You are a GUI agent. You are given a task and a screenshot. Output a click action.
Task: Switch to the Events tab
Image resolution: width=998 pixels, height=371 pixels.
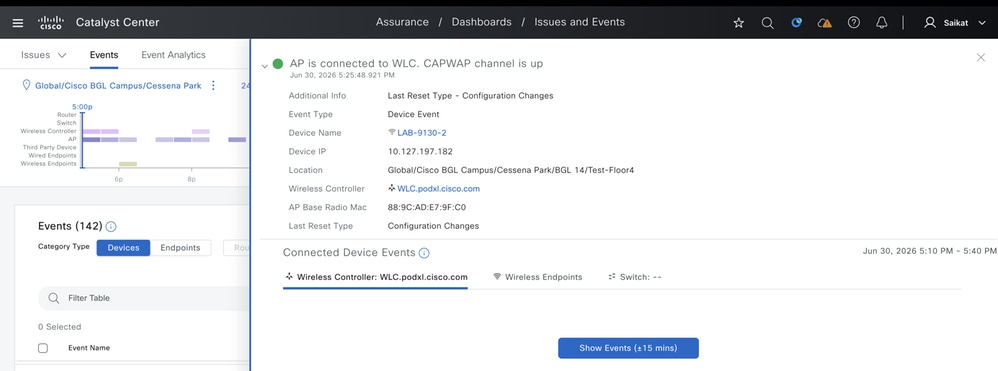tap(104, 55)
